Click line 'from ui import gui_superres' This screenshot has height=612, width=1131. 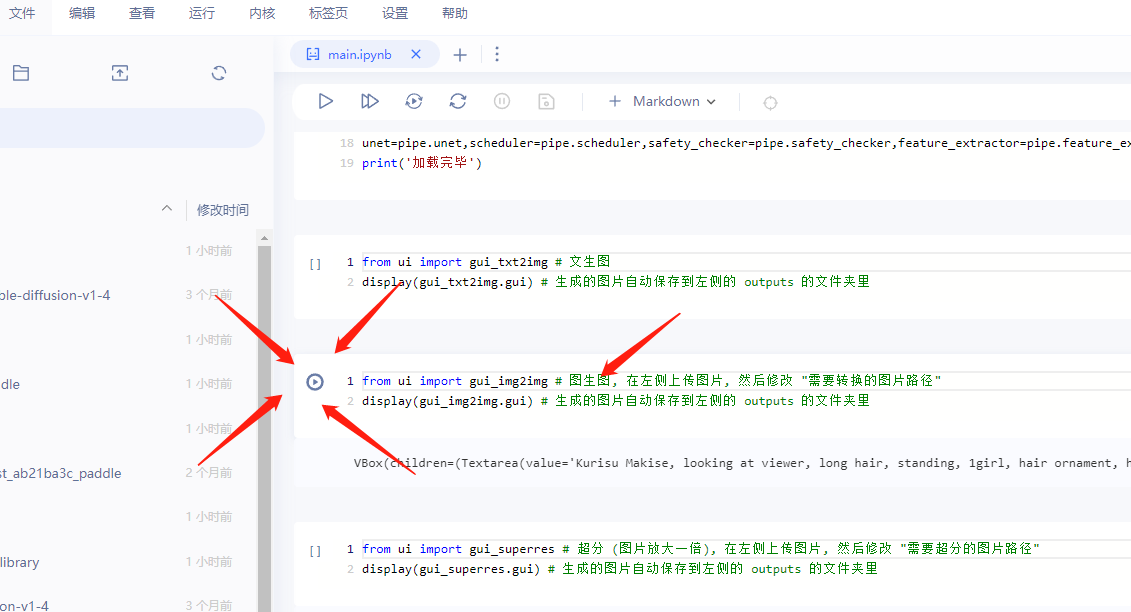700,548
